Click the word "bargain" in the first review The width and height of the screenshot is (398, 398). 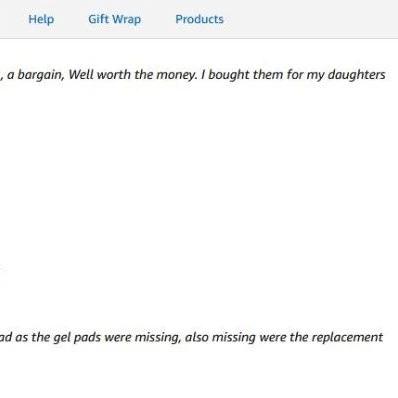pyautogui.click(x=41, y=75)
